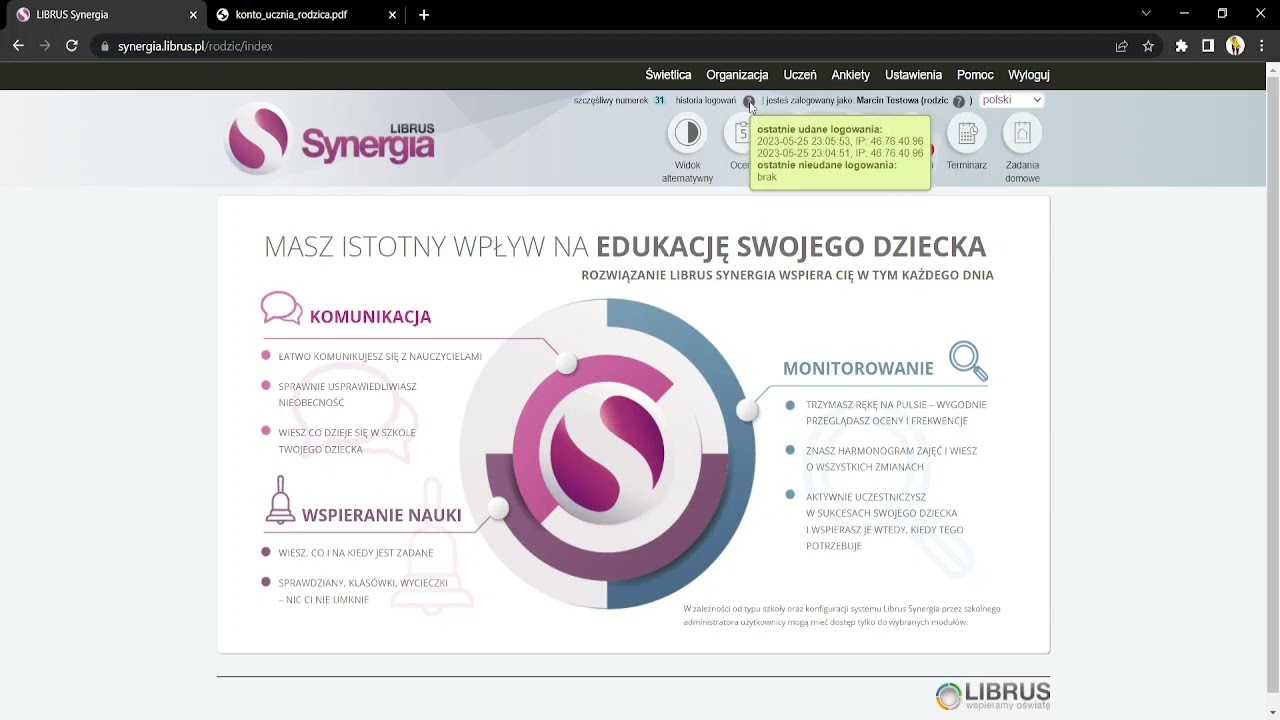This screenshot has width=1280, height=720.
Task: Click the Marcin Testowa user name
Action: (887, 101)
